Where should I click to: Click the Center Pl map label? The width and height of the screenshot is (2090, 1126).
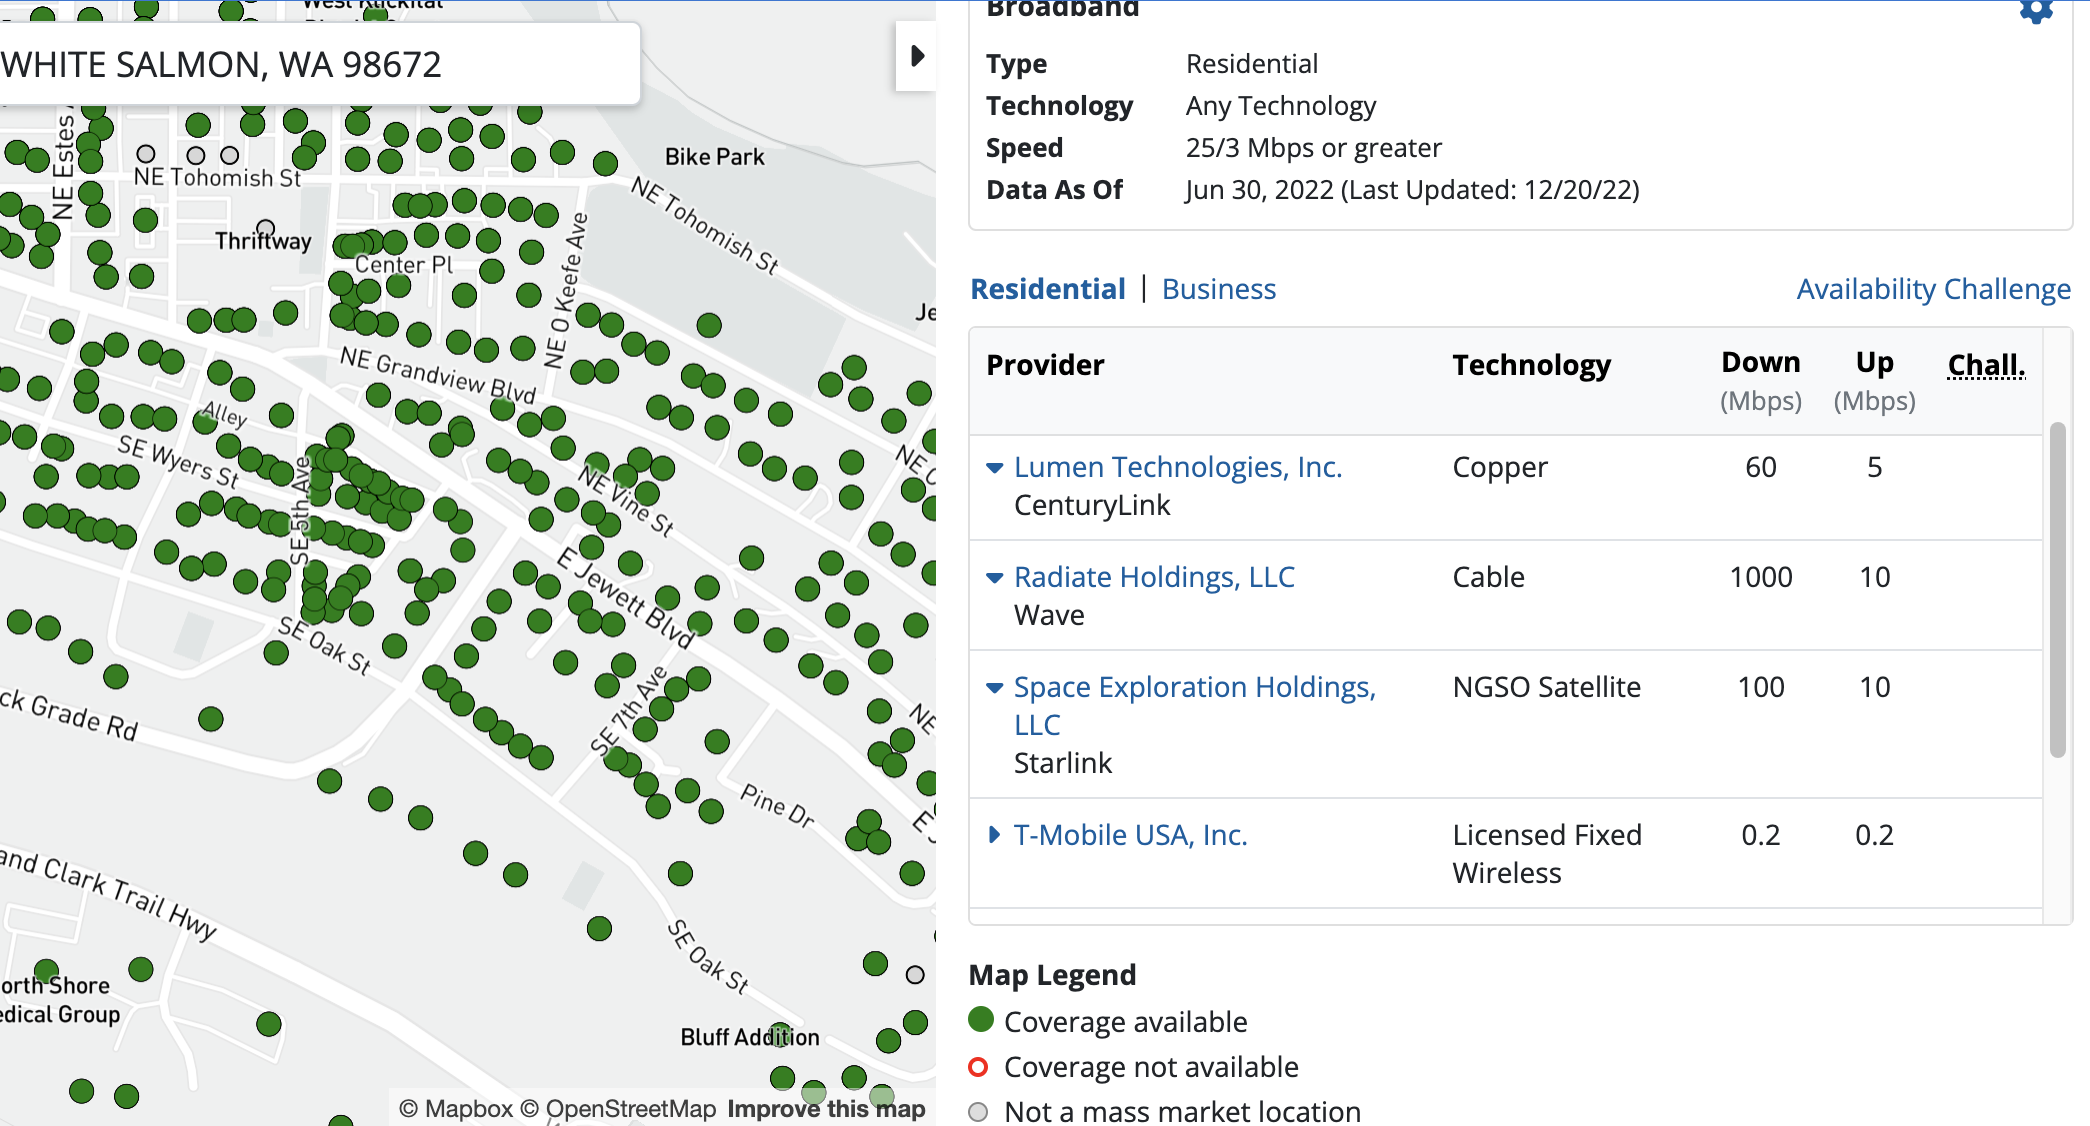click(x=404, y=265)
